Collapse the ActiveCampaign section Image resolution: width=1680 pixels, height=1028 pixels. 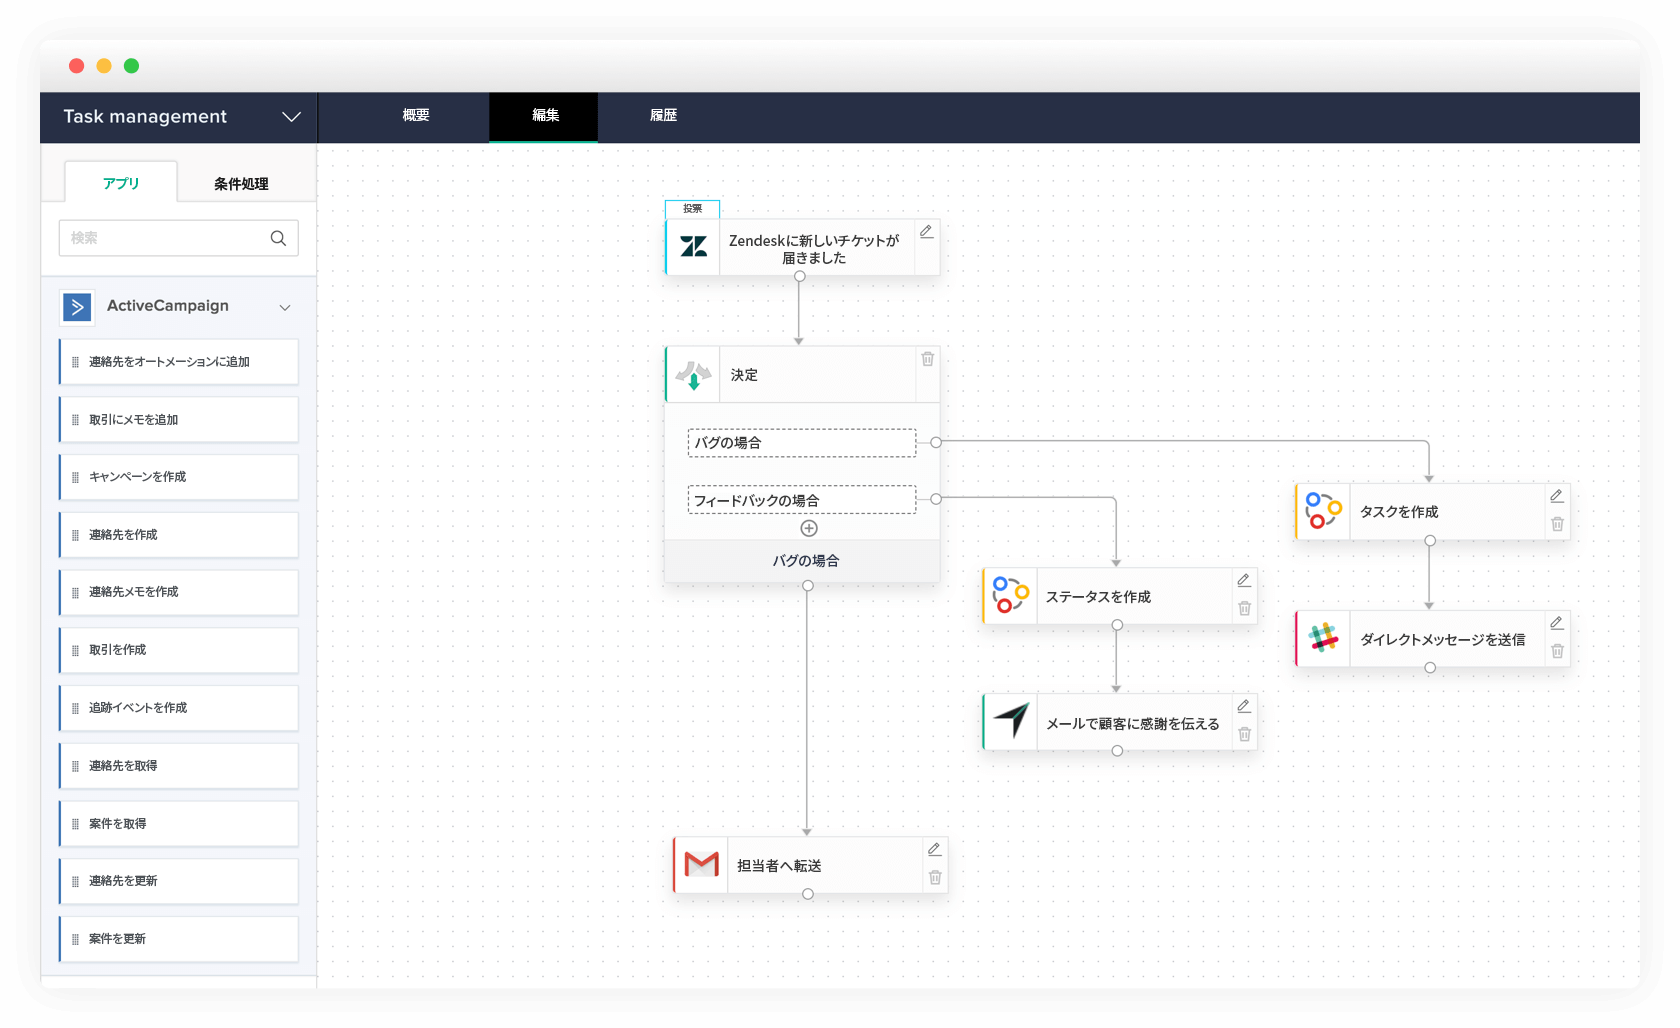pos(285,307)
